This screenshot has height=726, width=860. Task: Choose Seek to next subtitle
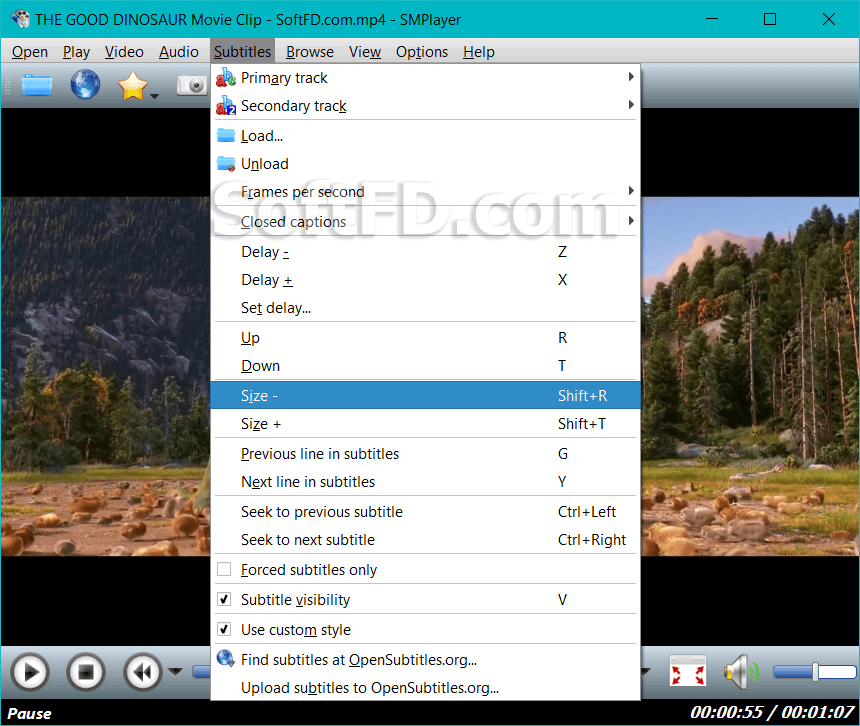(x=426, y=540)
